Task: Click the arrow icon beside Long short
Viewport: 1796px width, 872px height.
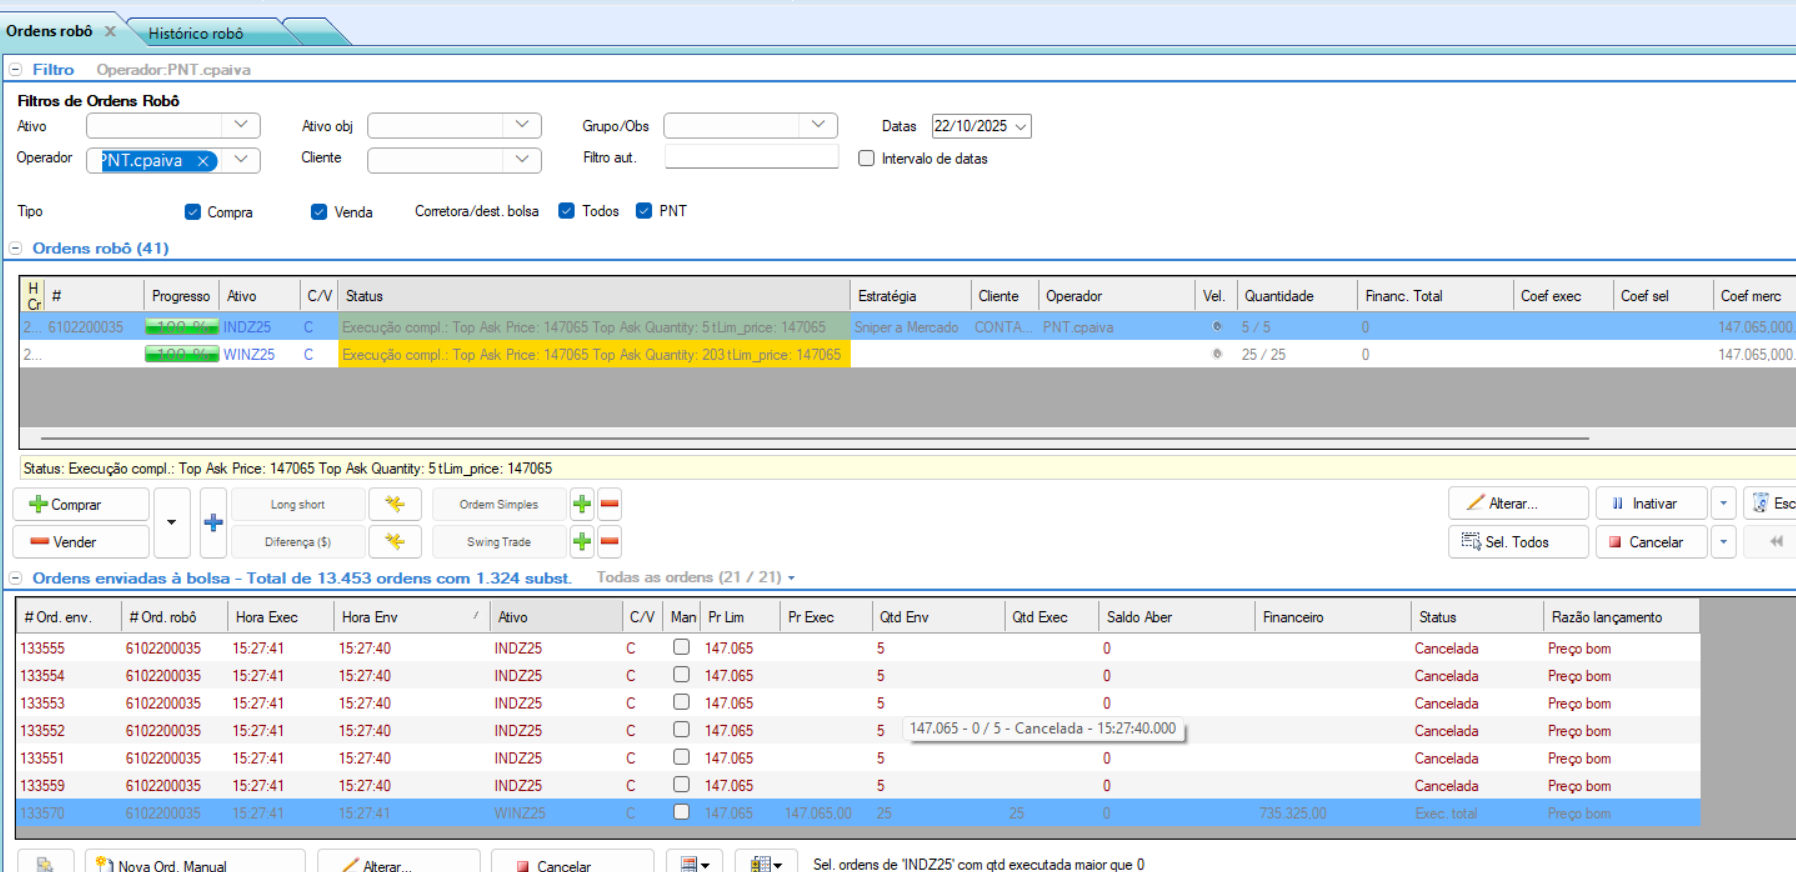Action: [395, 504]
